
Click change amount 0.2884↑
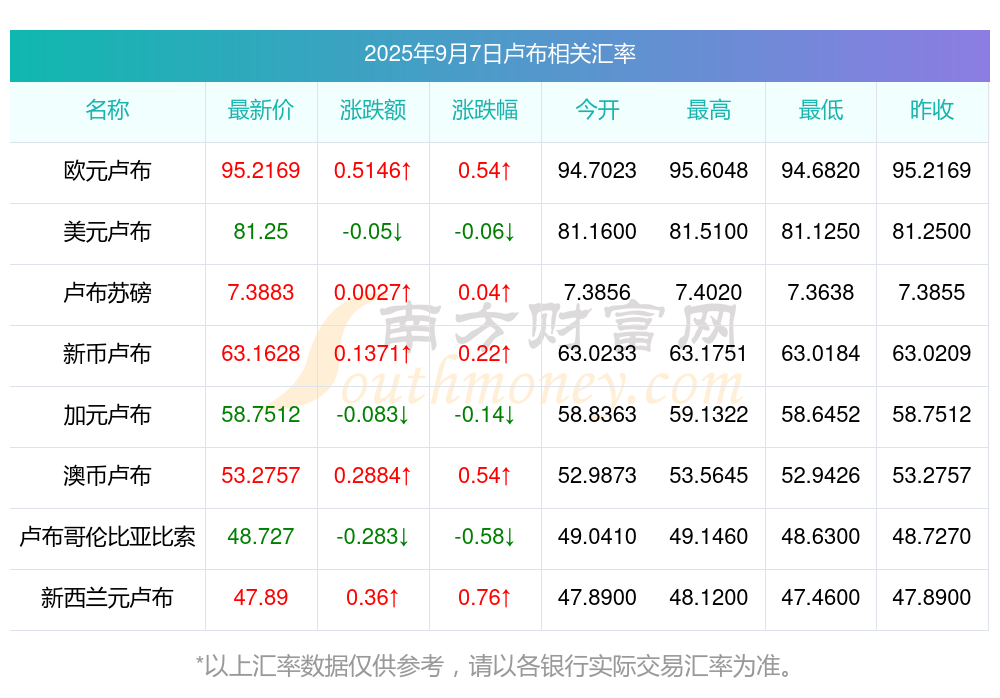373,475
